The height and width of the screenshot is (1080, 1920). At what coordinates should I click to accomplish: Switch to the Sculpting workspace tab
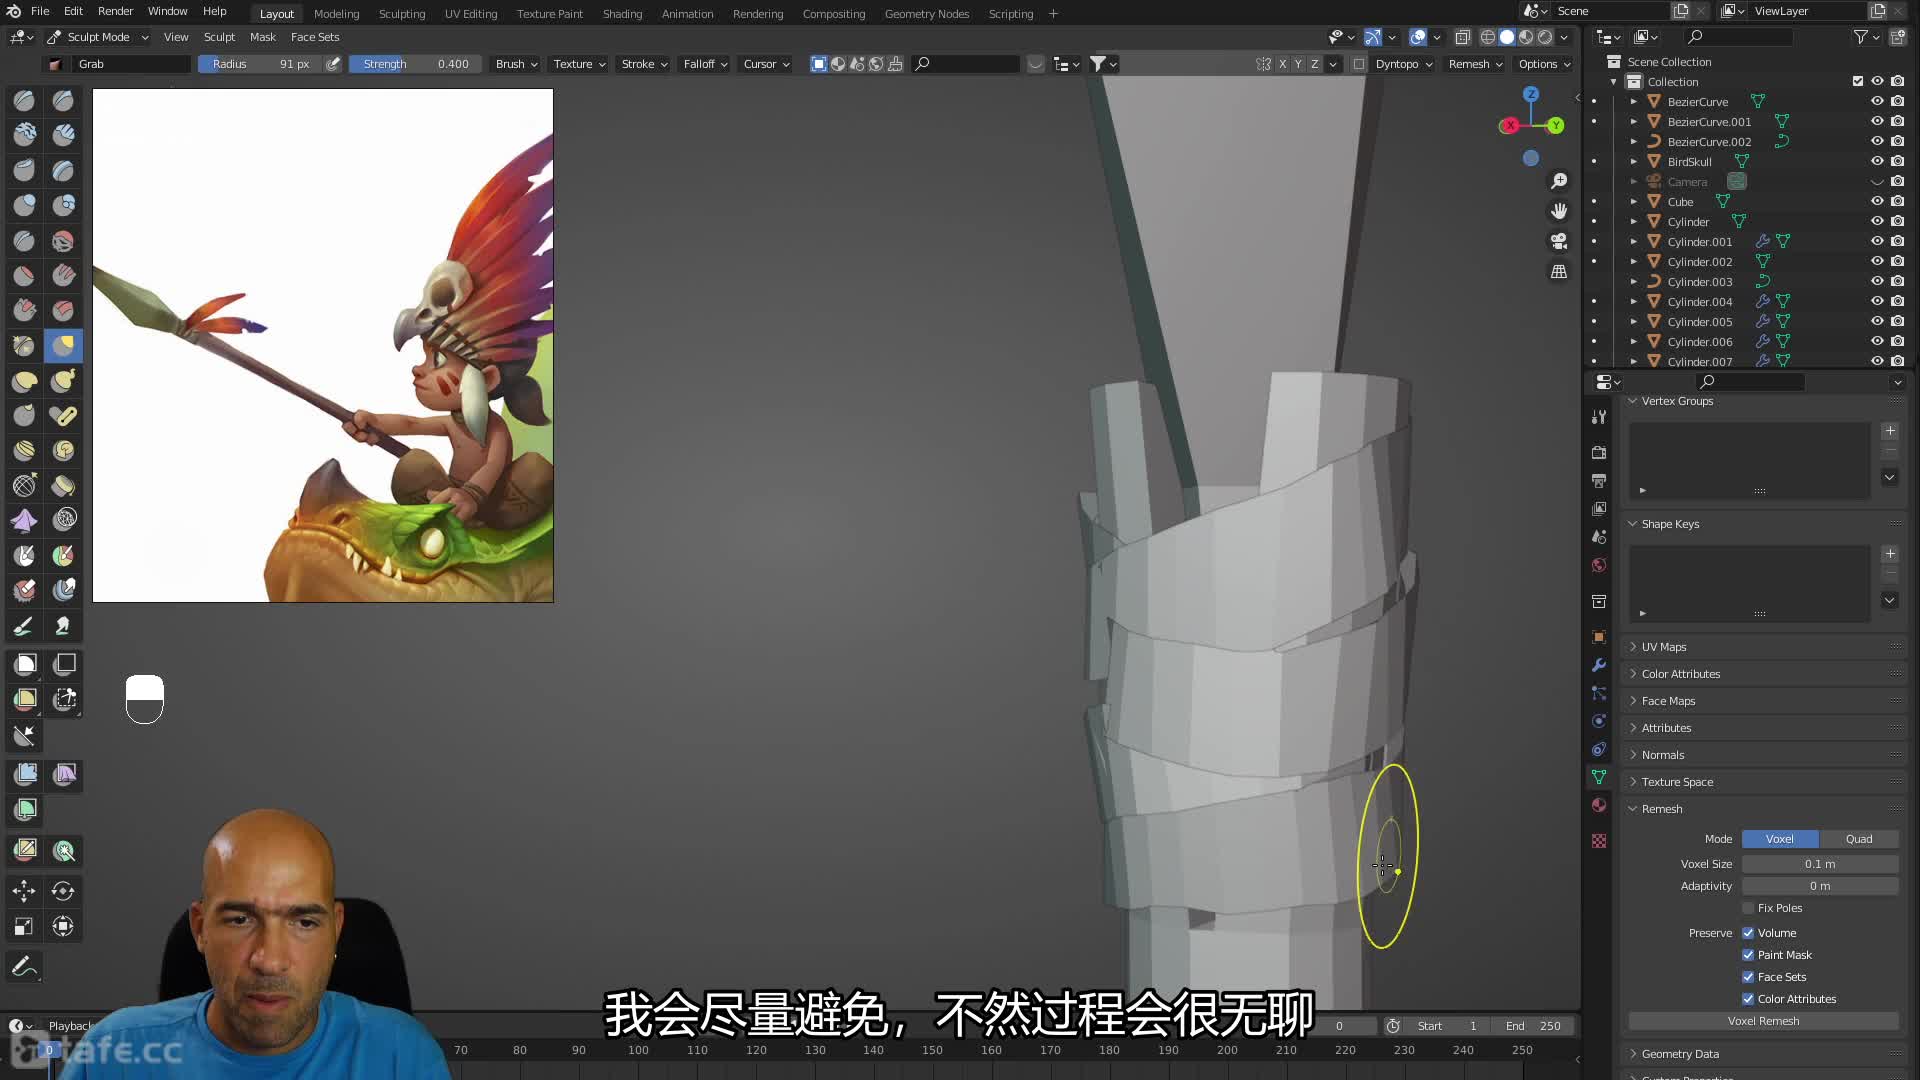[402, 14]
